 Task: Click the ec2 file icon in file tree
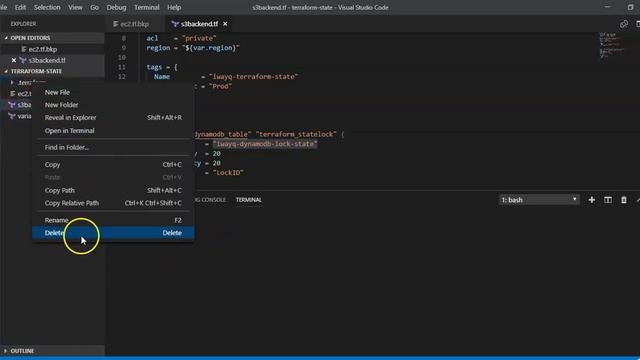point(13,94)
